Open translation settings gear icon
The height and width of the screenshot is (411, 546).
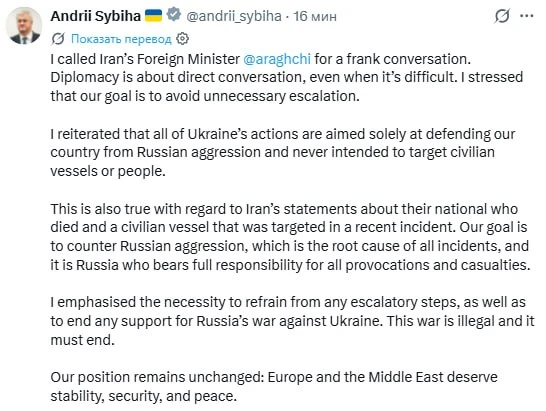[182, 39]
